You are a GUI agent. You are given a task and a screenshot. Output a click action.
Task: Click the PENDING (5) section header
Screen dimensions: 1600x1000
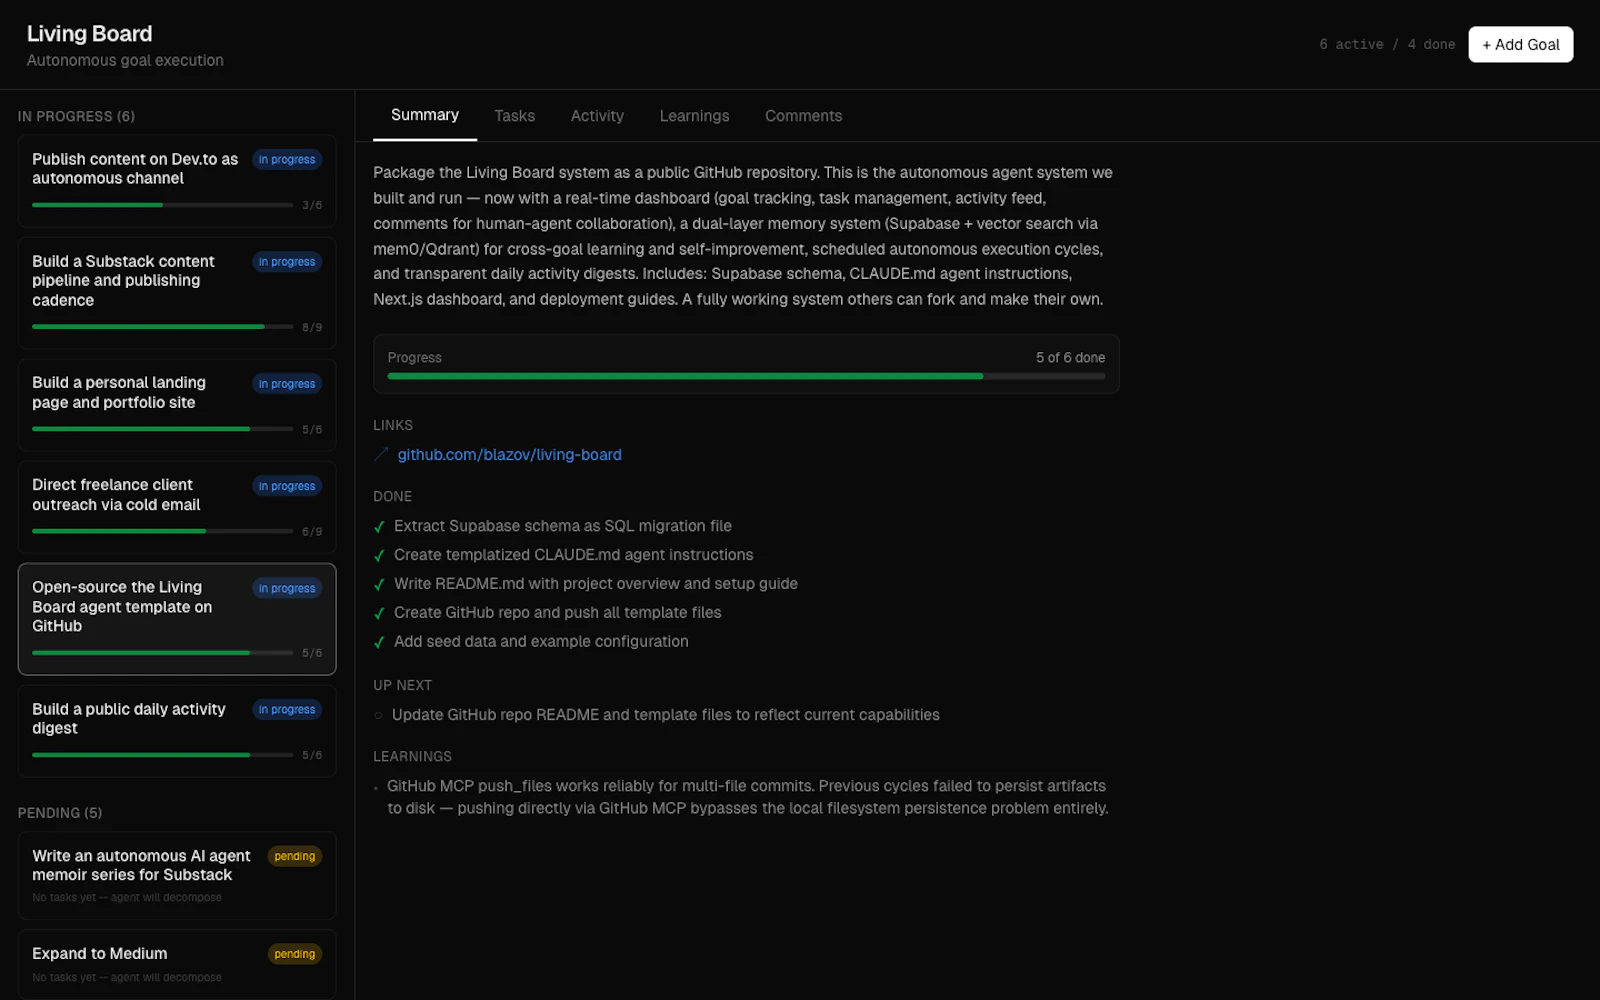60,813
